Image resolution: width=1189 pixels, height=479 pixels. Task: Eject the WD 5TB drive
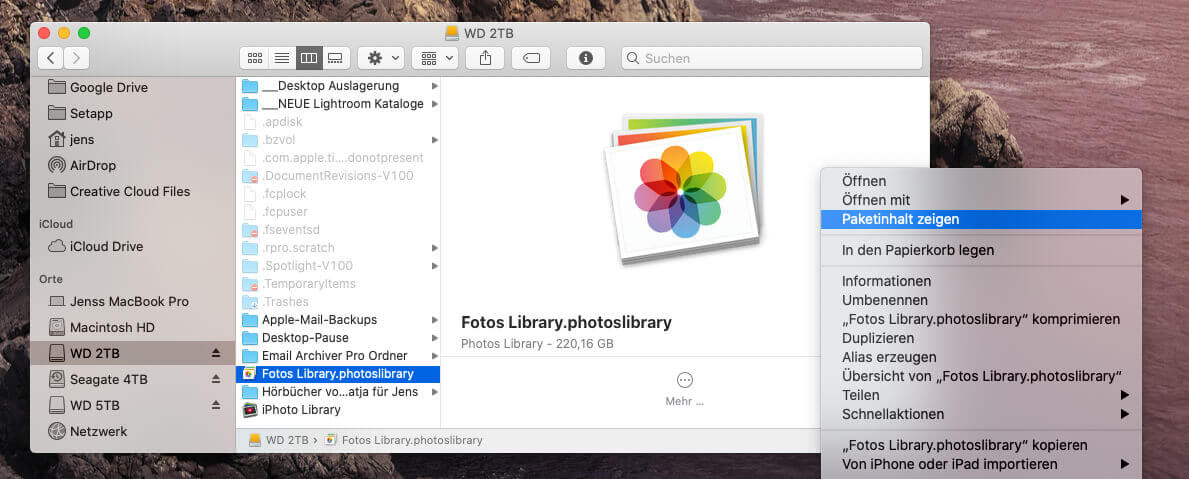coord(215,405)
